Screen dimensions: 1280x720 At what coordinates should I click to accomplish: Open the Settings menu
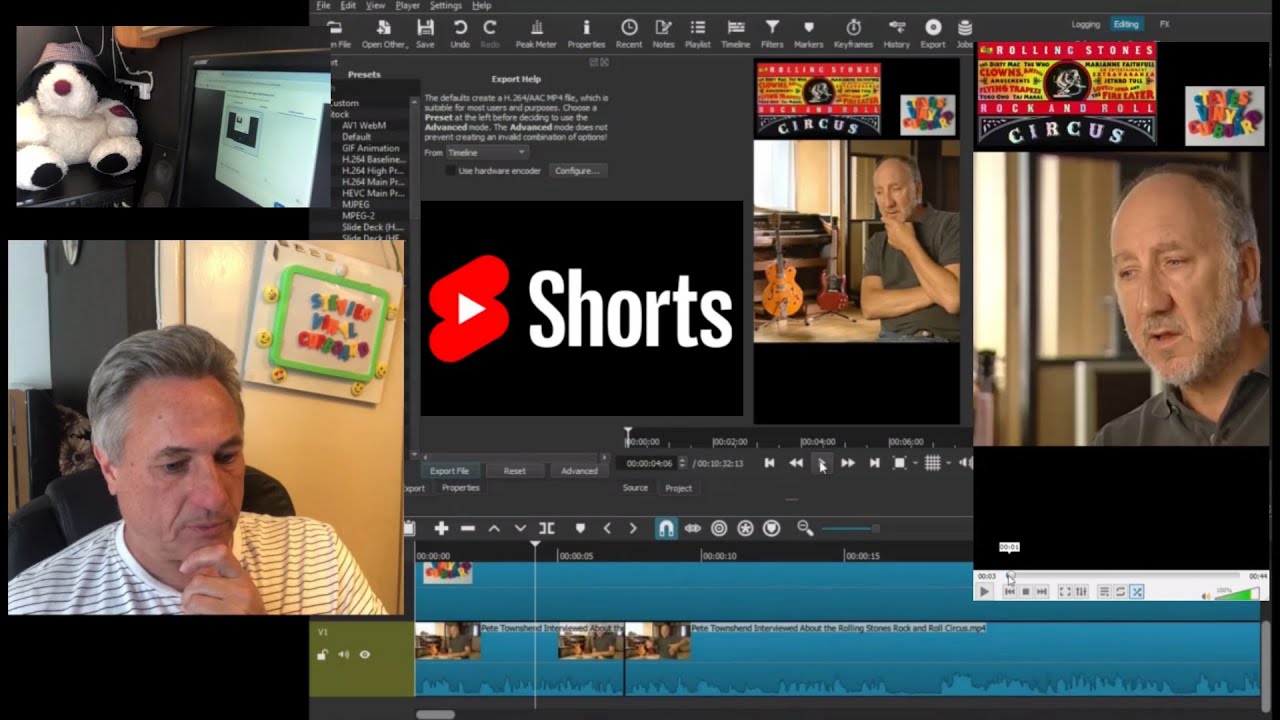[445, 6]
